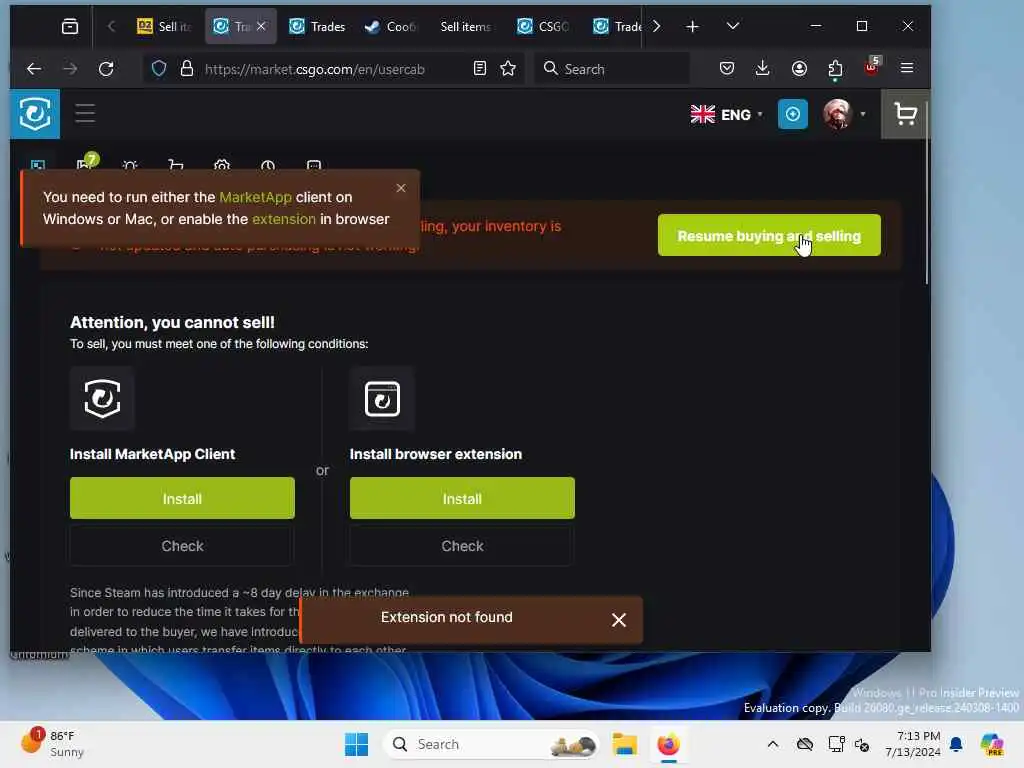
Task: Open Firefox application menu
Action: (906, 69)
